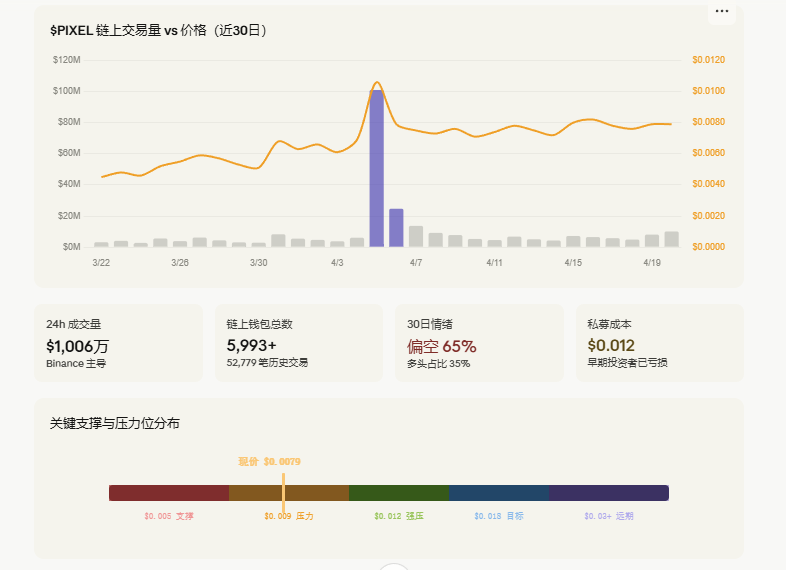Select the 24h 成交量 stat card

pos(118,343)
